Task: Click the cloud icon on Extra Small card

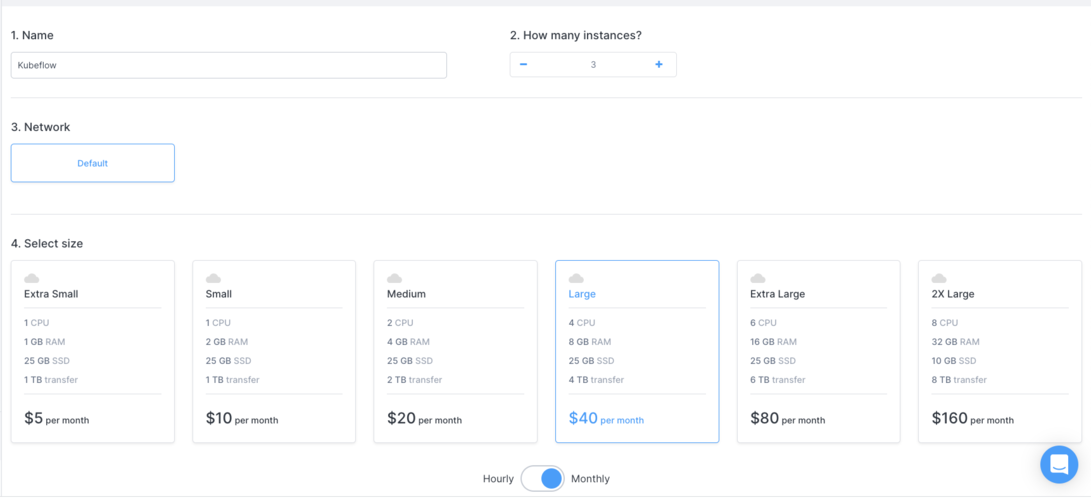Action: click(32, 278)
